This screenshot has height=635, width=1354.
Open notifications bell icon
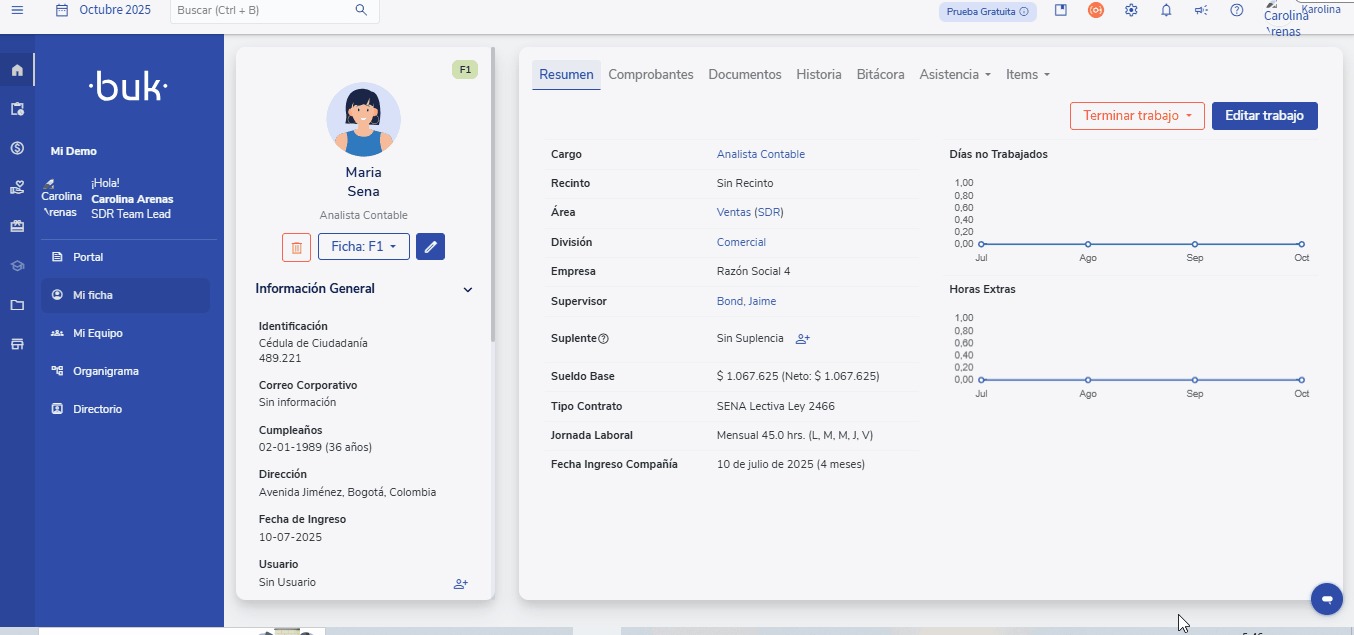tap(1166, 10)
